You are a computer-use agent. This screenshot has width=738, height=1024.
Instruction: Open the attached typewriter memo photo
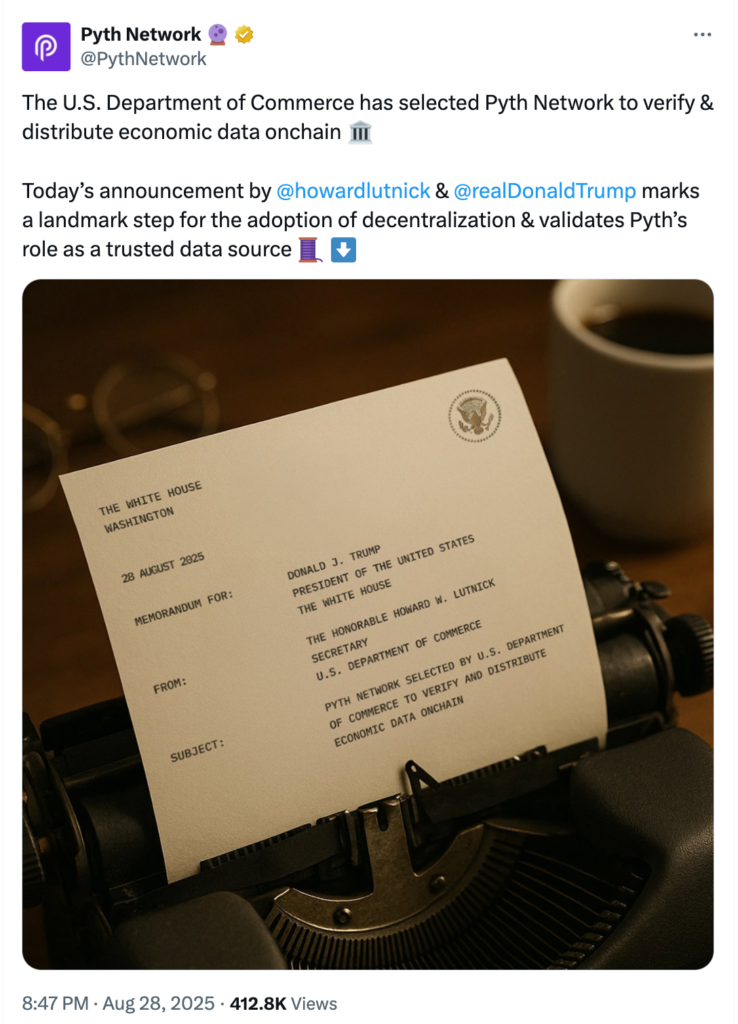368,624
